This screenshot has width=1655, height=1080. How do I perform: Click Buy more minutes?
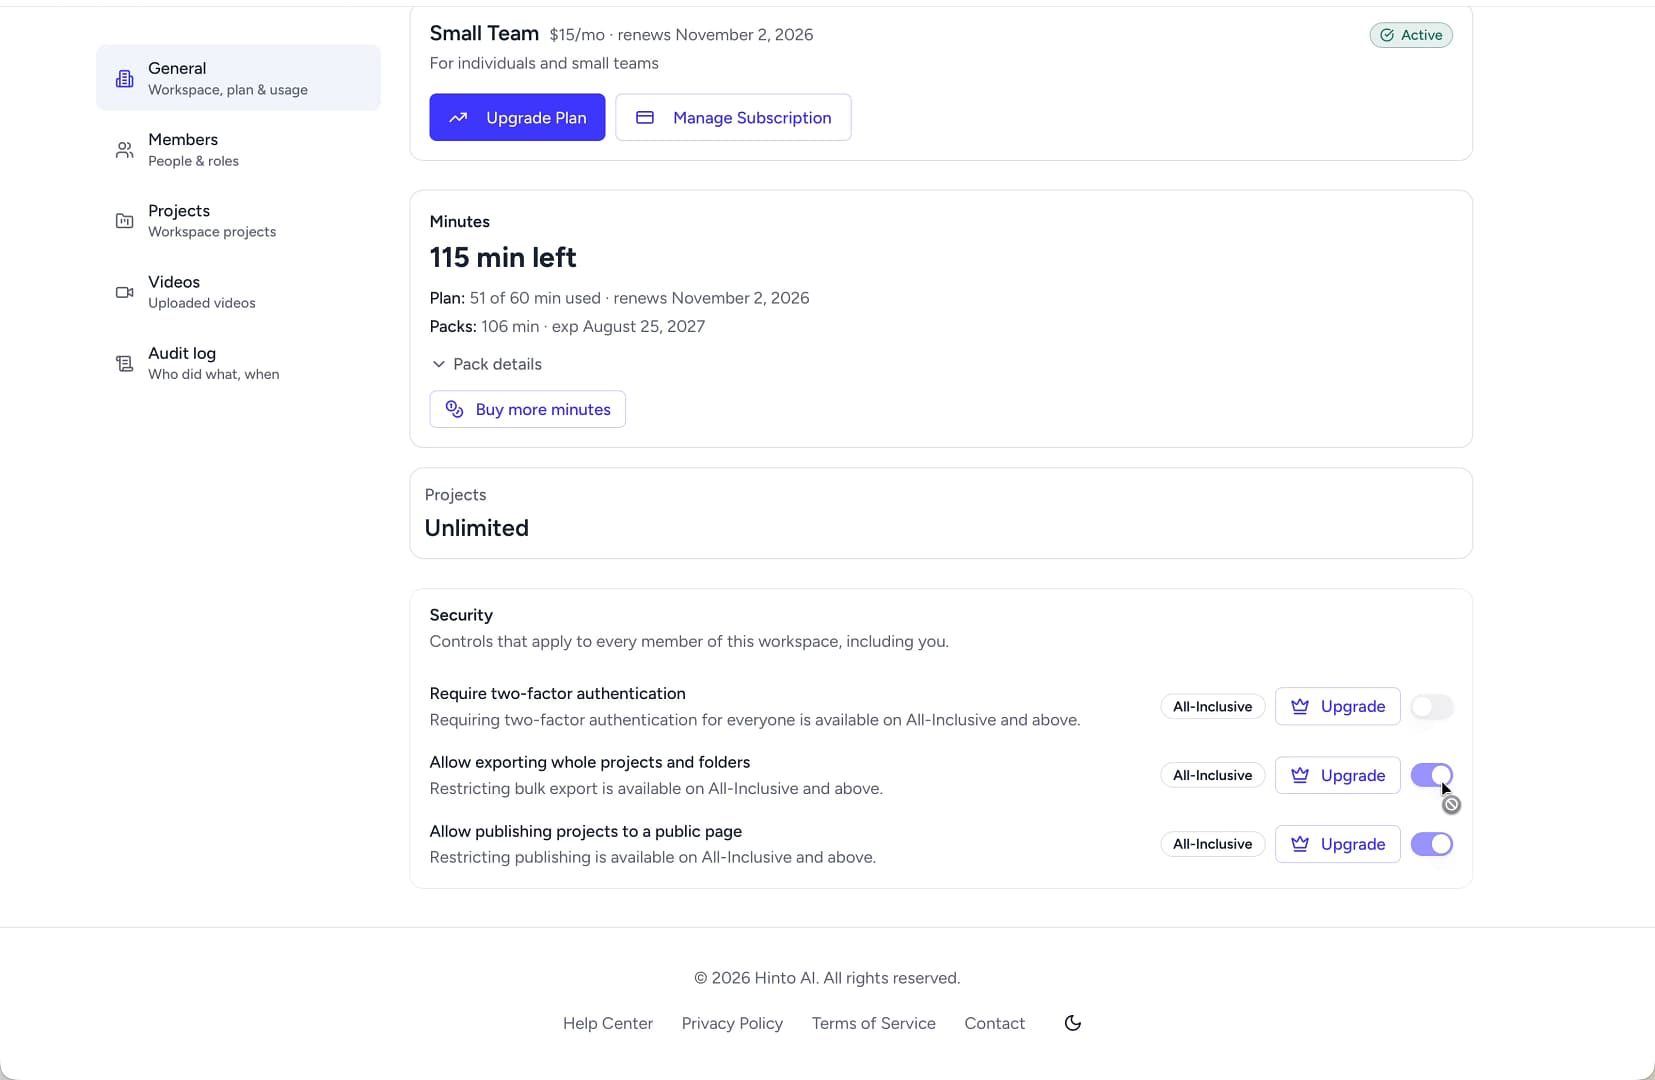pyautogui.click(x=528, y=409)
